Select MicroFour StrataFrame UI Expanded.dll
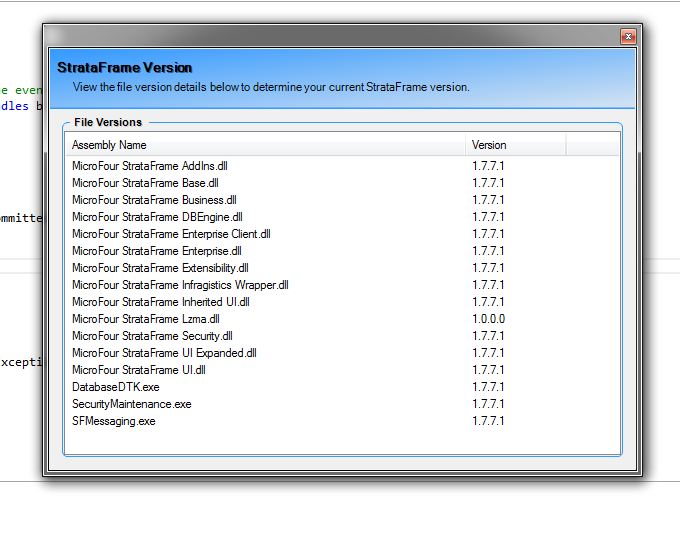This screenshot has width=680, height=536. (164, 353)
